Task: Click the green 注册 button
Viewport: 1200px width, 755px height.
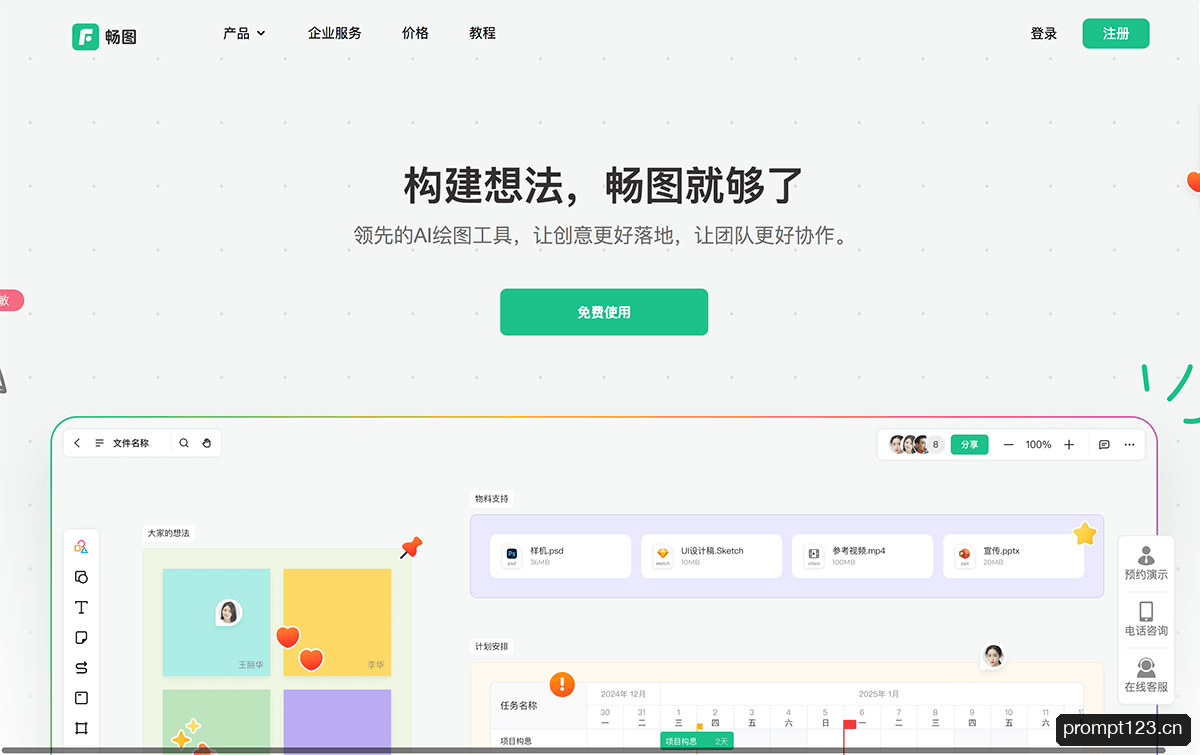Action: click(1116, 33)
